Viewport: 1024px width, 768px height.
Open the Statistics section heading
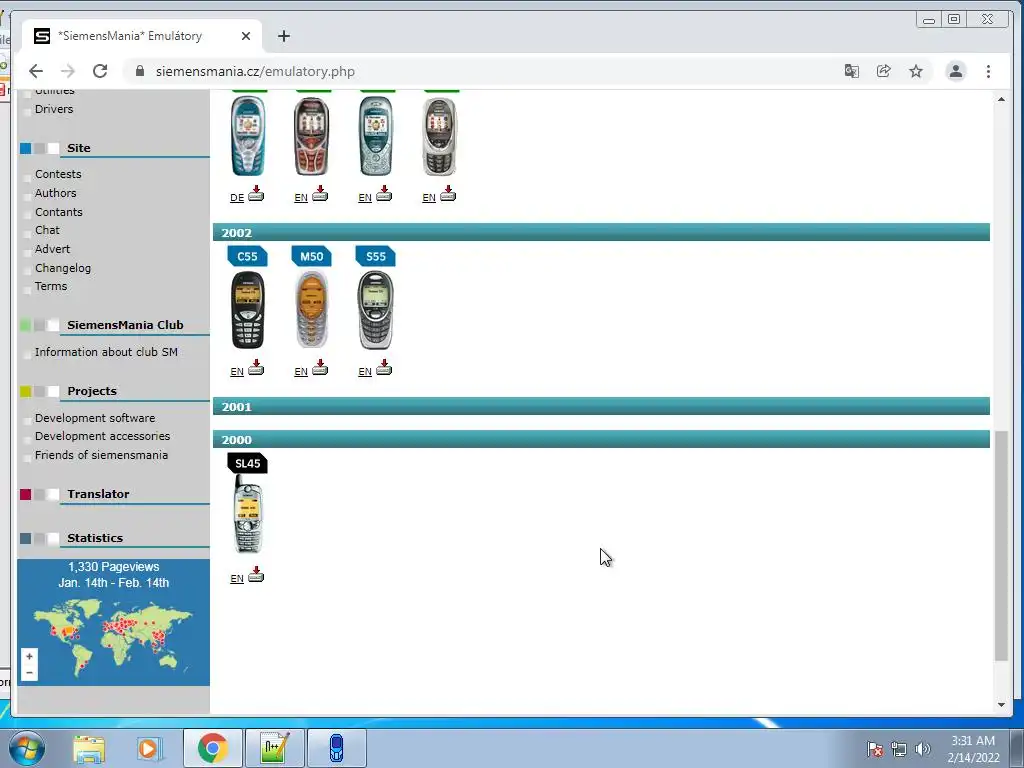pyautogui.click(x=95, y=538)
